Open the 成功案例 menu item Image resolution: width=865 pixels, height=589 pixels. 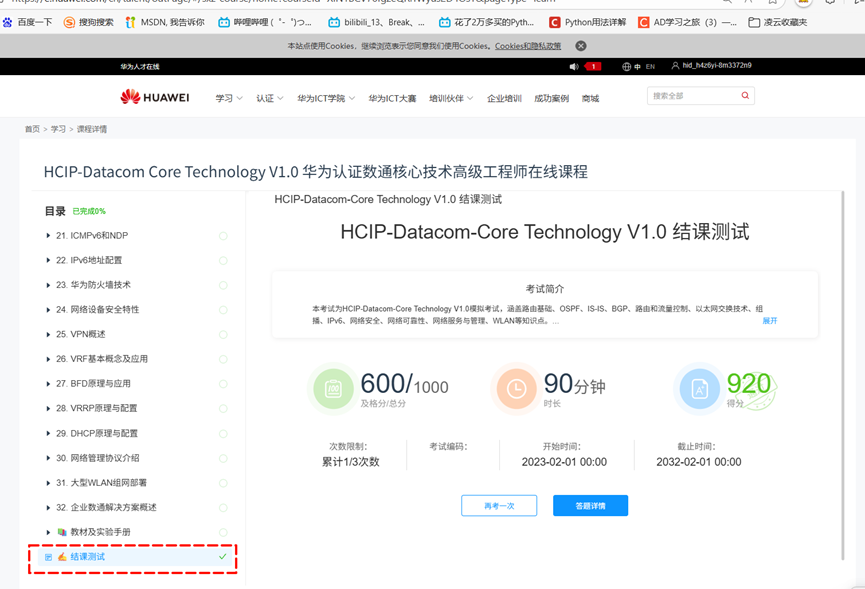tap(552, 98)
